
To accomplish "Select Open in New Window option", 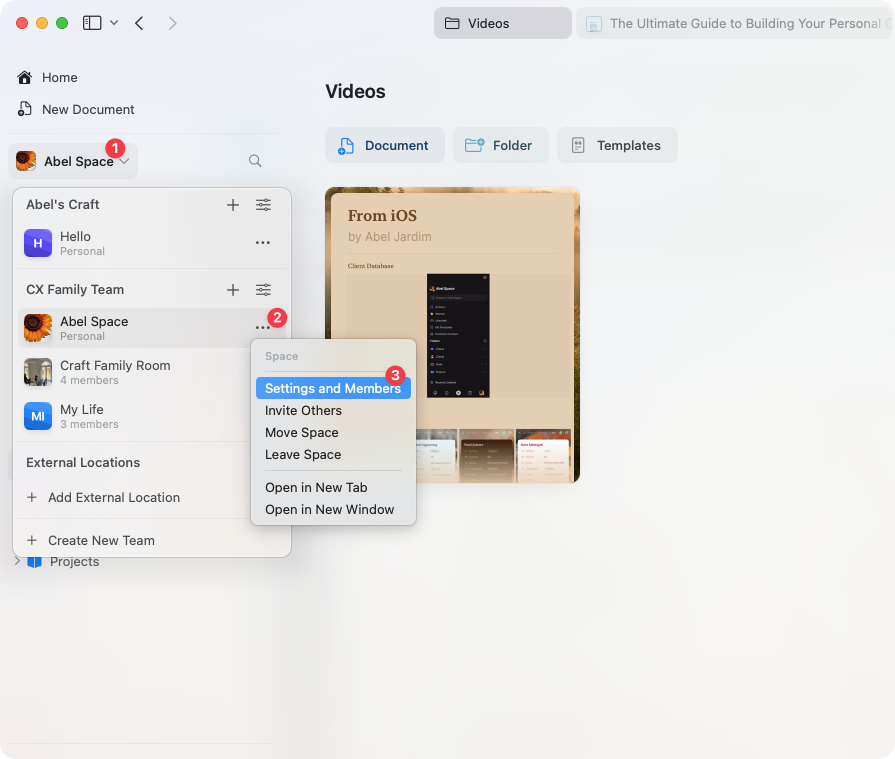I will tap(329, 510).
